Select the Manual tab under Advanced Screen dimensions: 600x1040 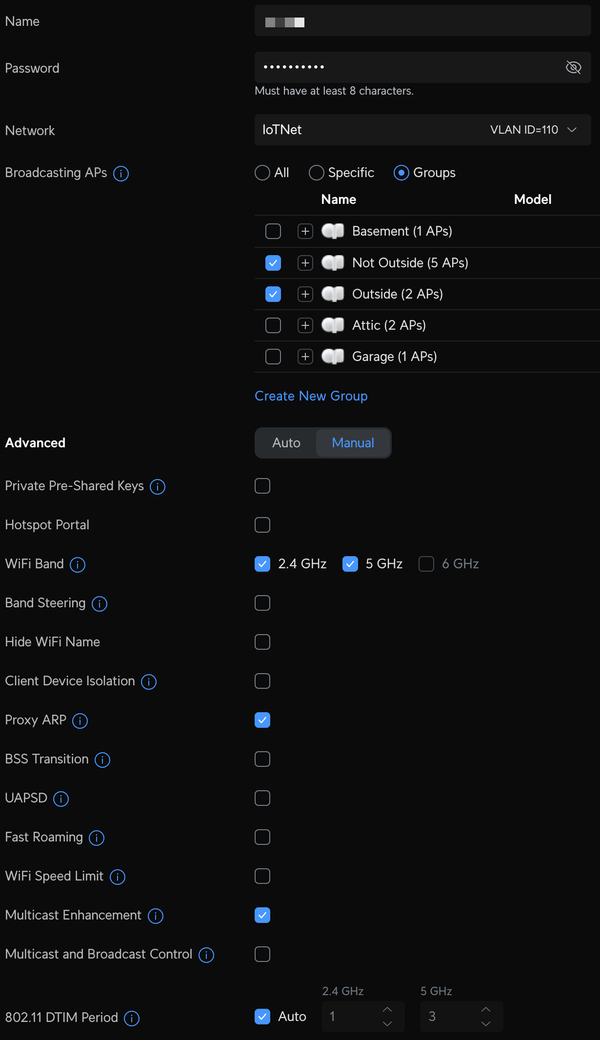pyautogui.click(x=352, y=442)
